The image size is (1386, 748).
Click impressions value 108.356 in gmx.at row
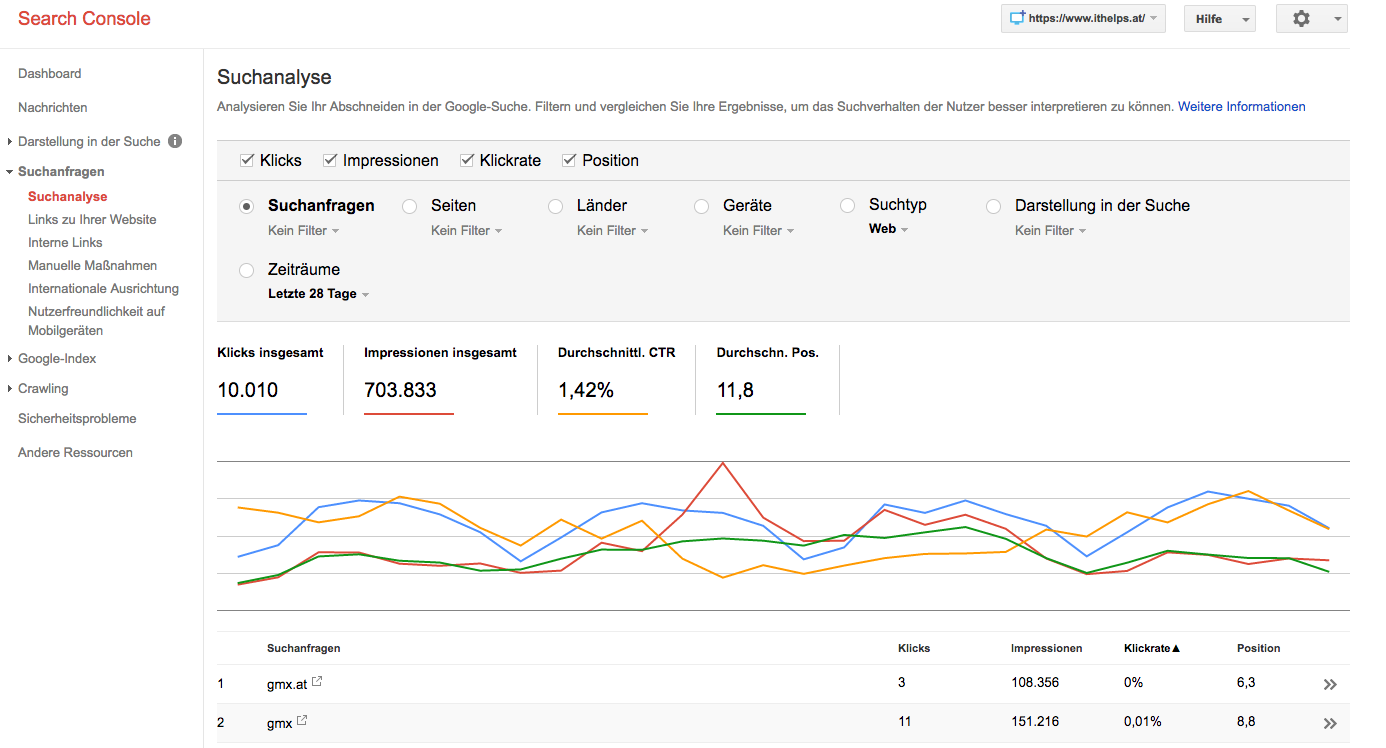pos(1035,683)
